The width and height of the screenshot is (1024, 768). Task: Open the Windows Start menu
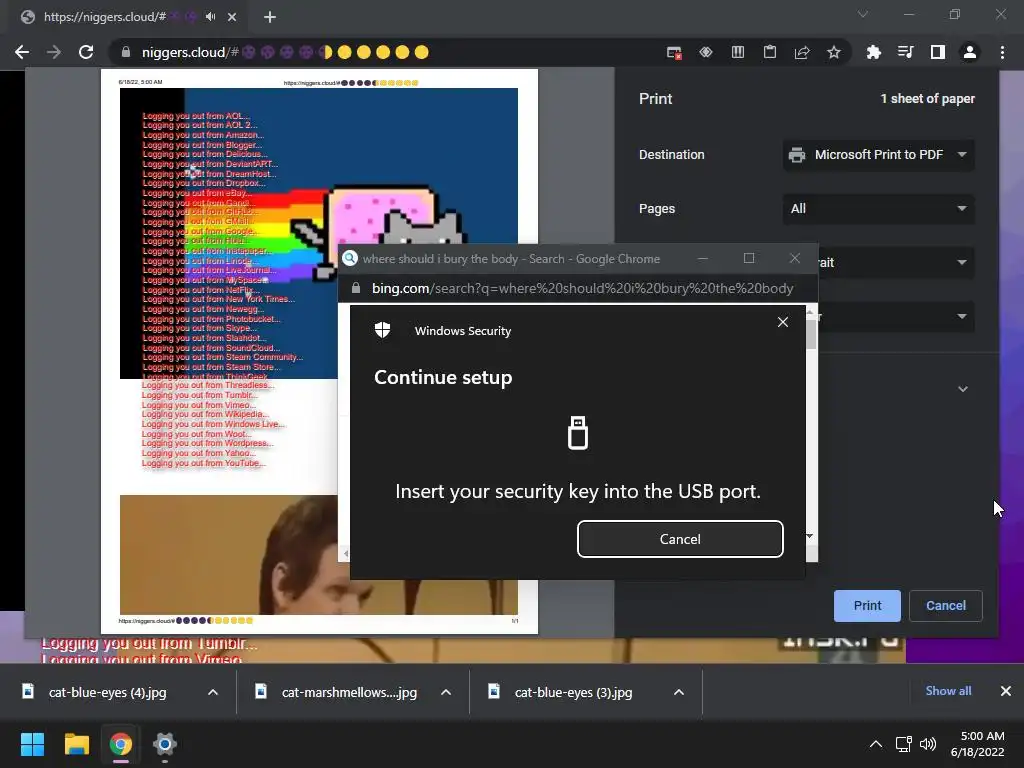[32, 744]
